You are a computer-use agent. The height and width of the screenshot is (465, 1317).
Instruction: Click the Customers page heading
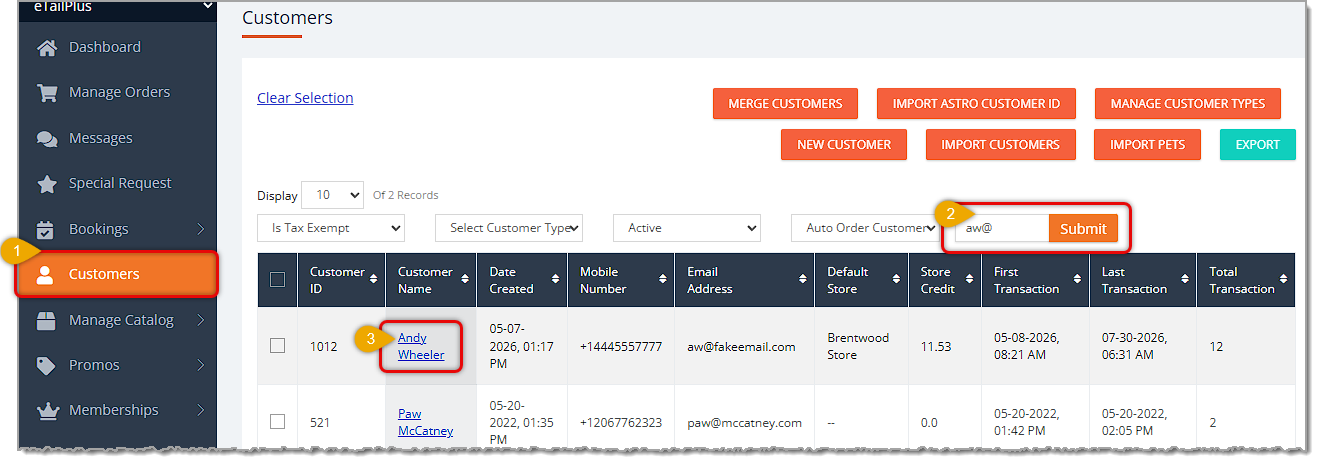(x=287, y=18)
